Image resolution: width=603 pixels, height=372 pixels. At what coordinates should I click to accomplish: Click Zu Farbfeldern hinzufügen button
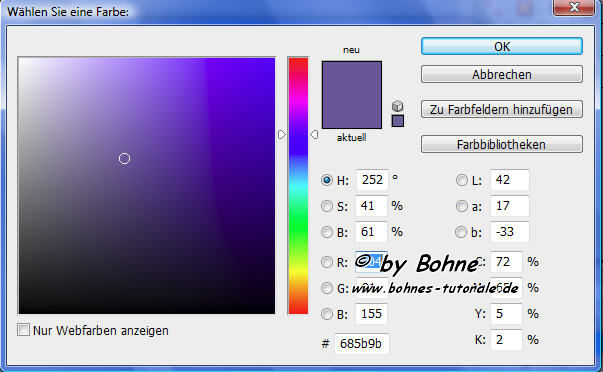[502, 109]
